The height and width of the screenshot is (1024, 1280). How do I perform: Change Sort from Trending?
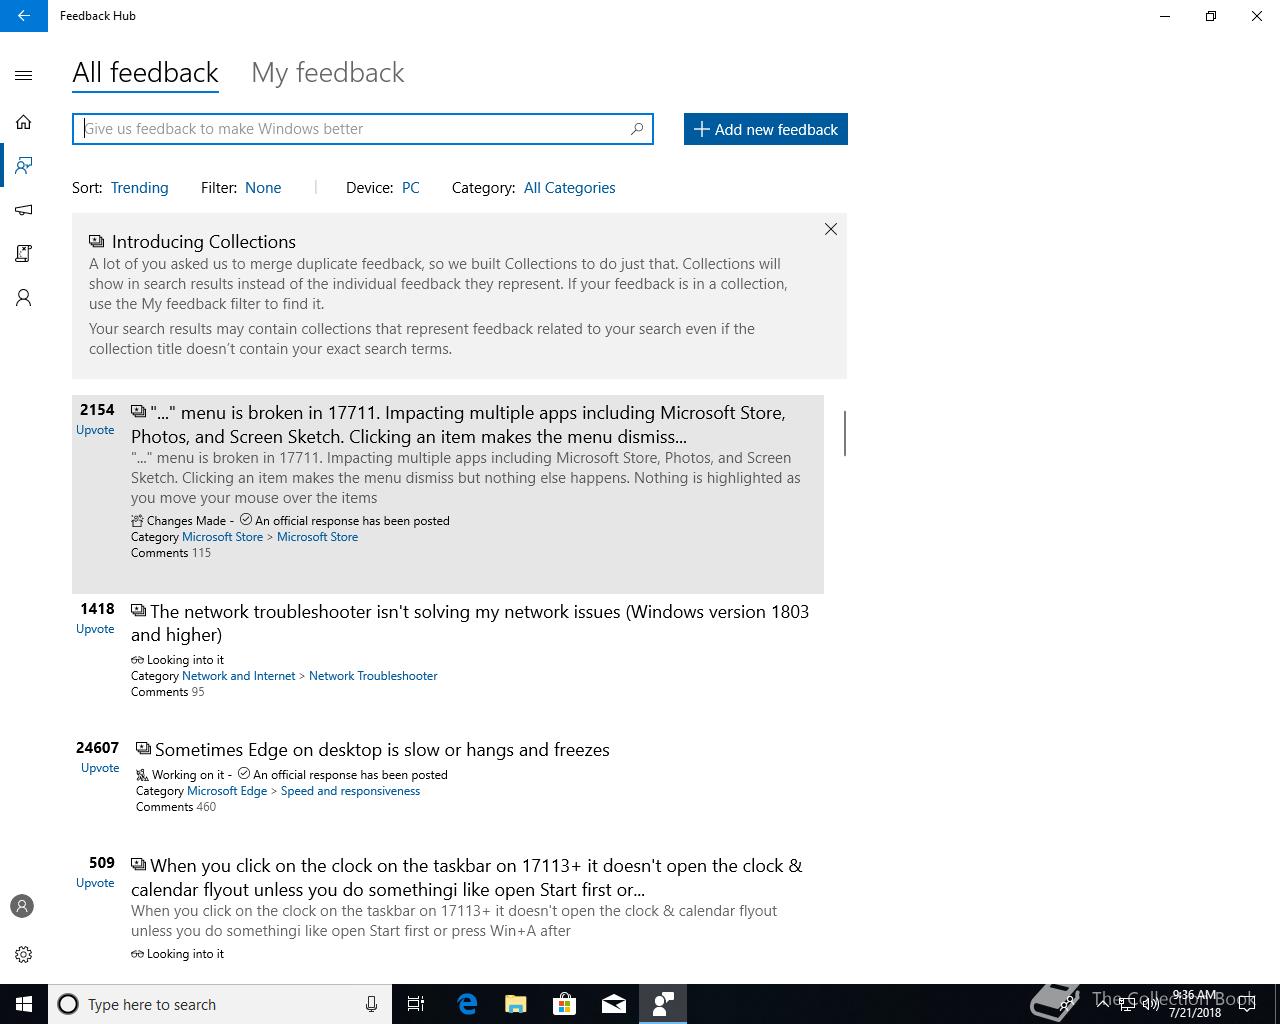tap(139, 188)
